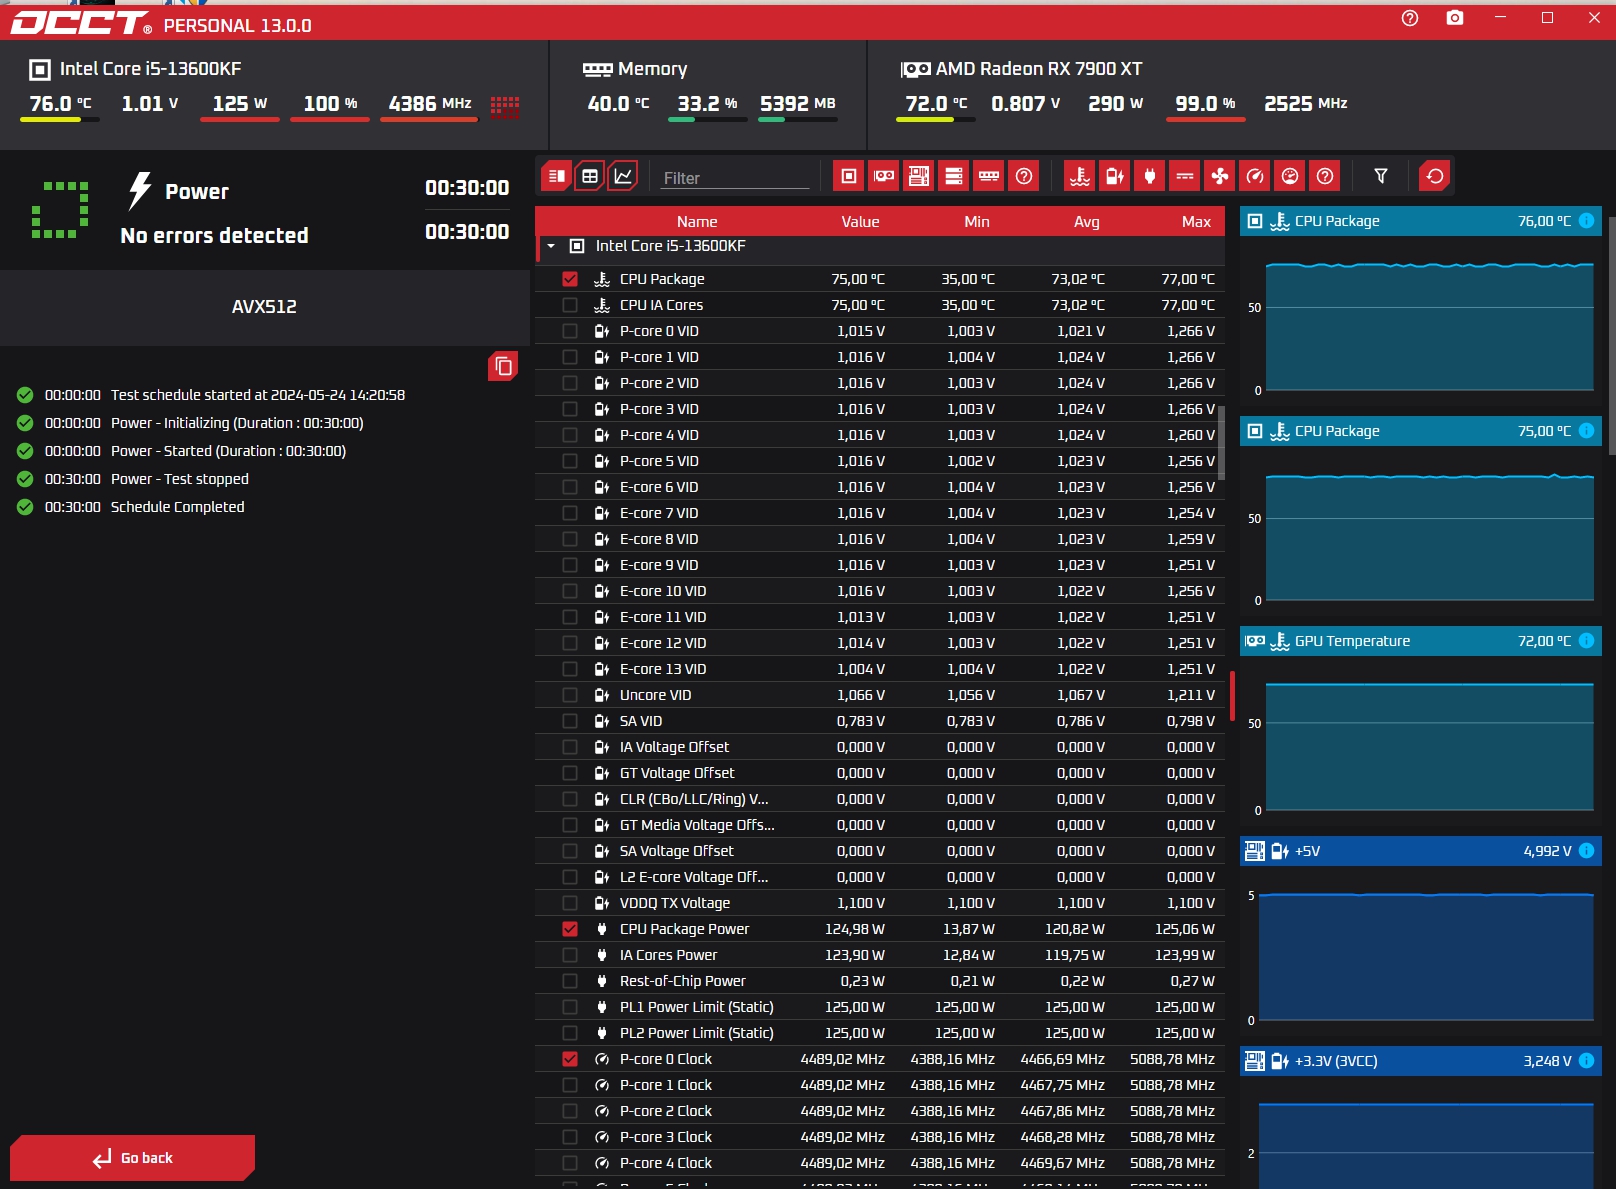Image resolution: width=1616 pixels, height=1189 pixels.
Task: Toggle the fan sensors filter icon
Action: tap(1220, 176)
